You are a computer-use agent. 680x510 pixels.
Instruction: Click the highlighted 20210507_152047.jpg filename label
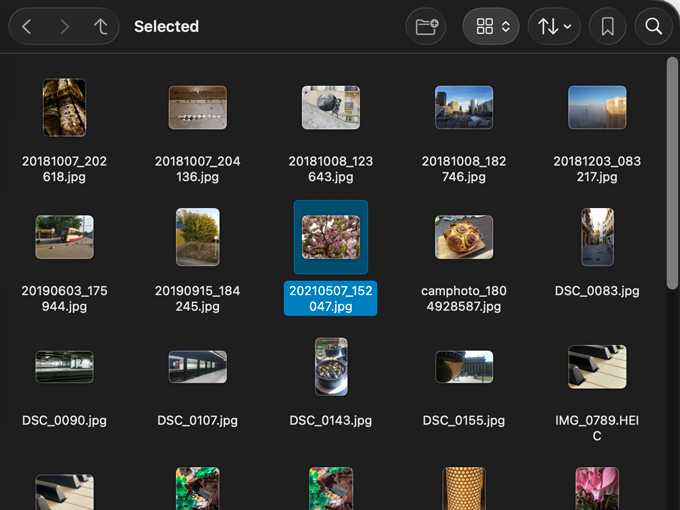click(x=331, y=299)
